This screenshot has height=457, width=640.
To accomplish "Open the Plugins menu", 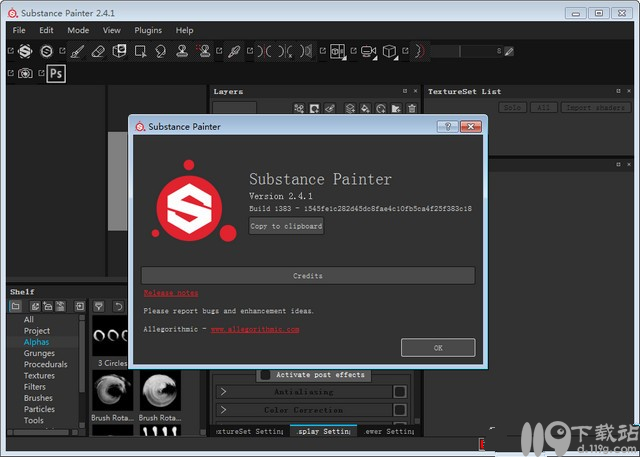I will 148,30.
